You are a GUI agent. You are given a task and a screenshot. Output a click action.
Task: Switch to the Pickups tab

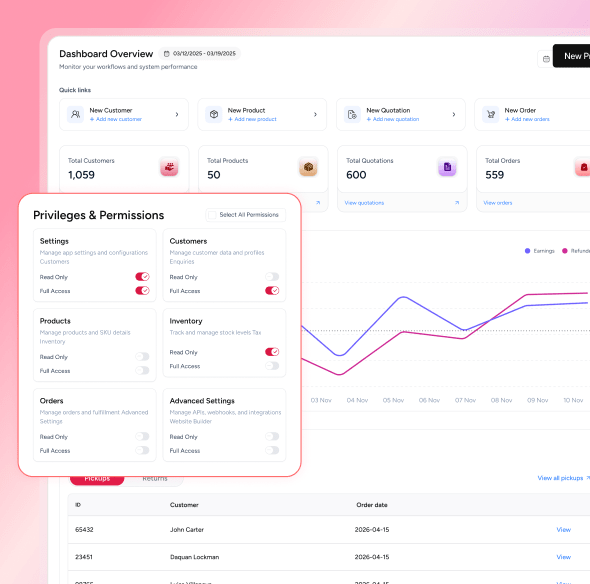coord(97,479)
